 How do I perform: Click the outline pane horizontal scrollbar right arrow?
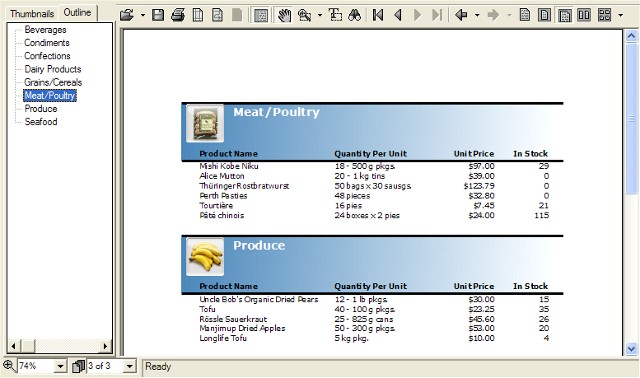pos(106,347)
